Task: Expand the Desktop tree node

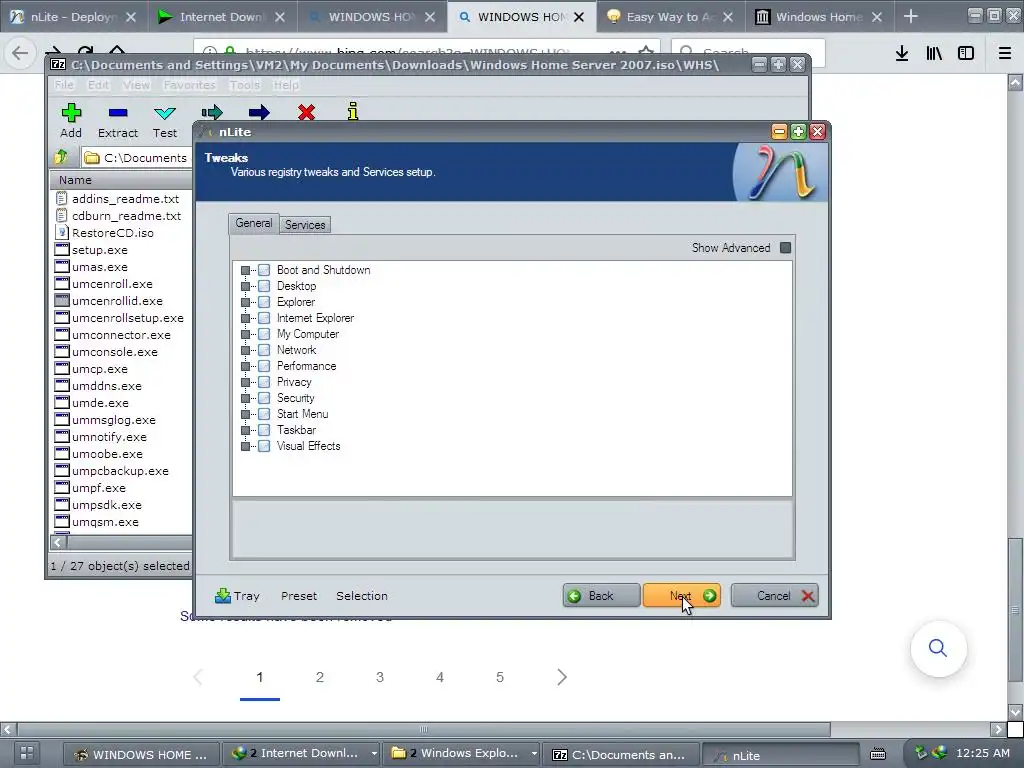Action: tap(246, 286)
